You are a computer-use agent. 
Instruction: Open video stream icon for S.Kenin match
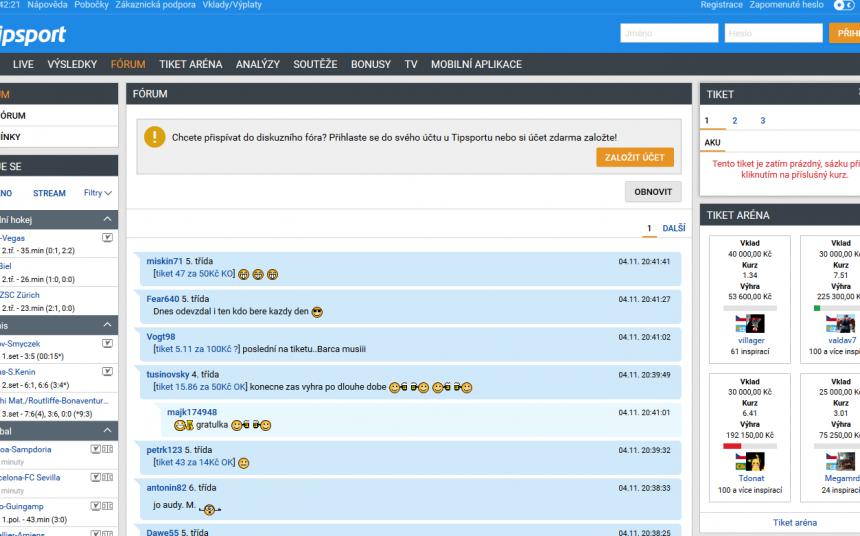[x=108, y=371]
